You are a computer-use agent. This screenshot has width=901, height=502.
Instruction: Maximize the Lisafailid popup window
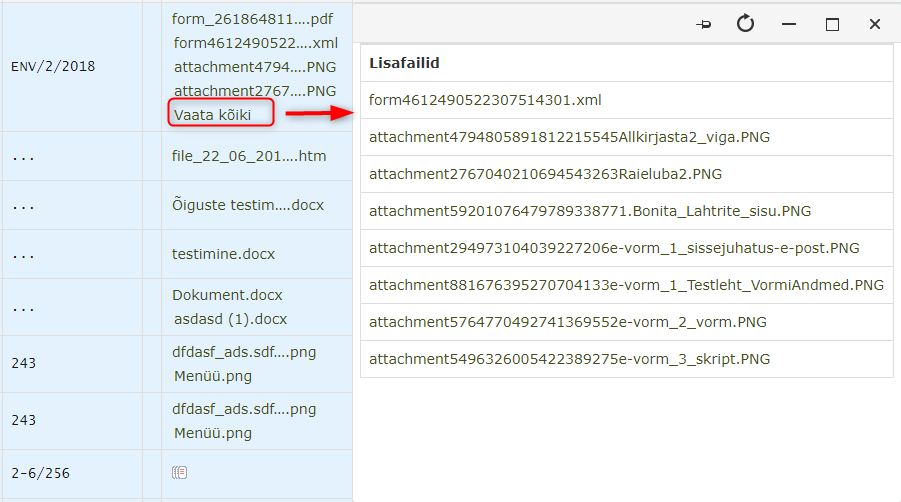click(832, 25)
